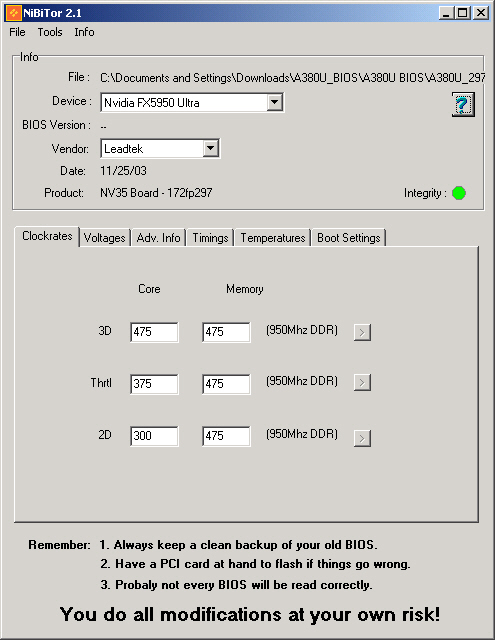Click the Thrtl Memory clock field
Image resolution: width=495 pixels, height=640 pixels.
(x=226, y=384)
